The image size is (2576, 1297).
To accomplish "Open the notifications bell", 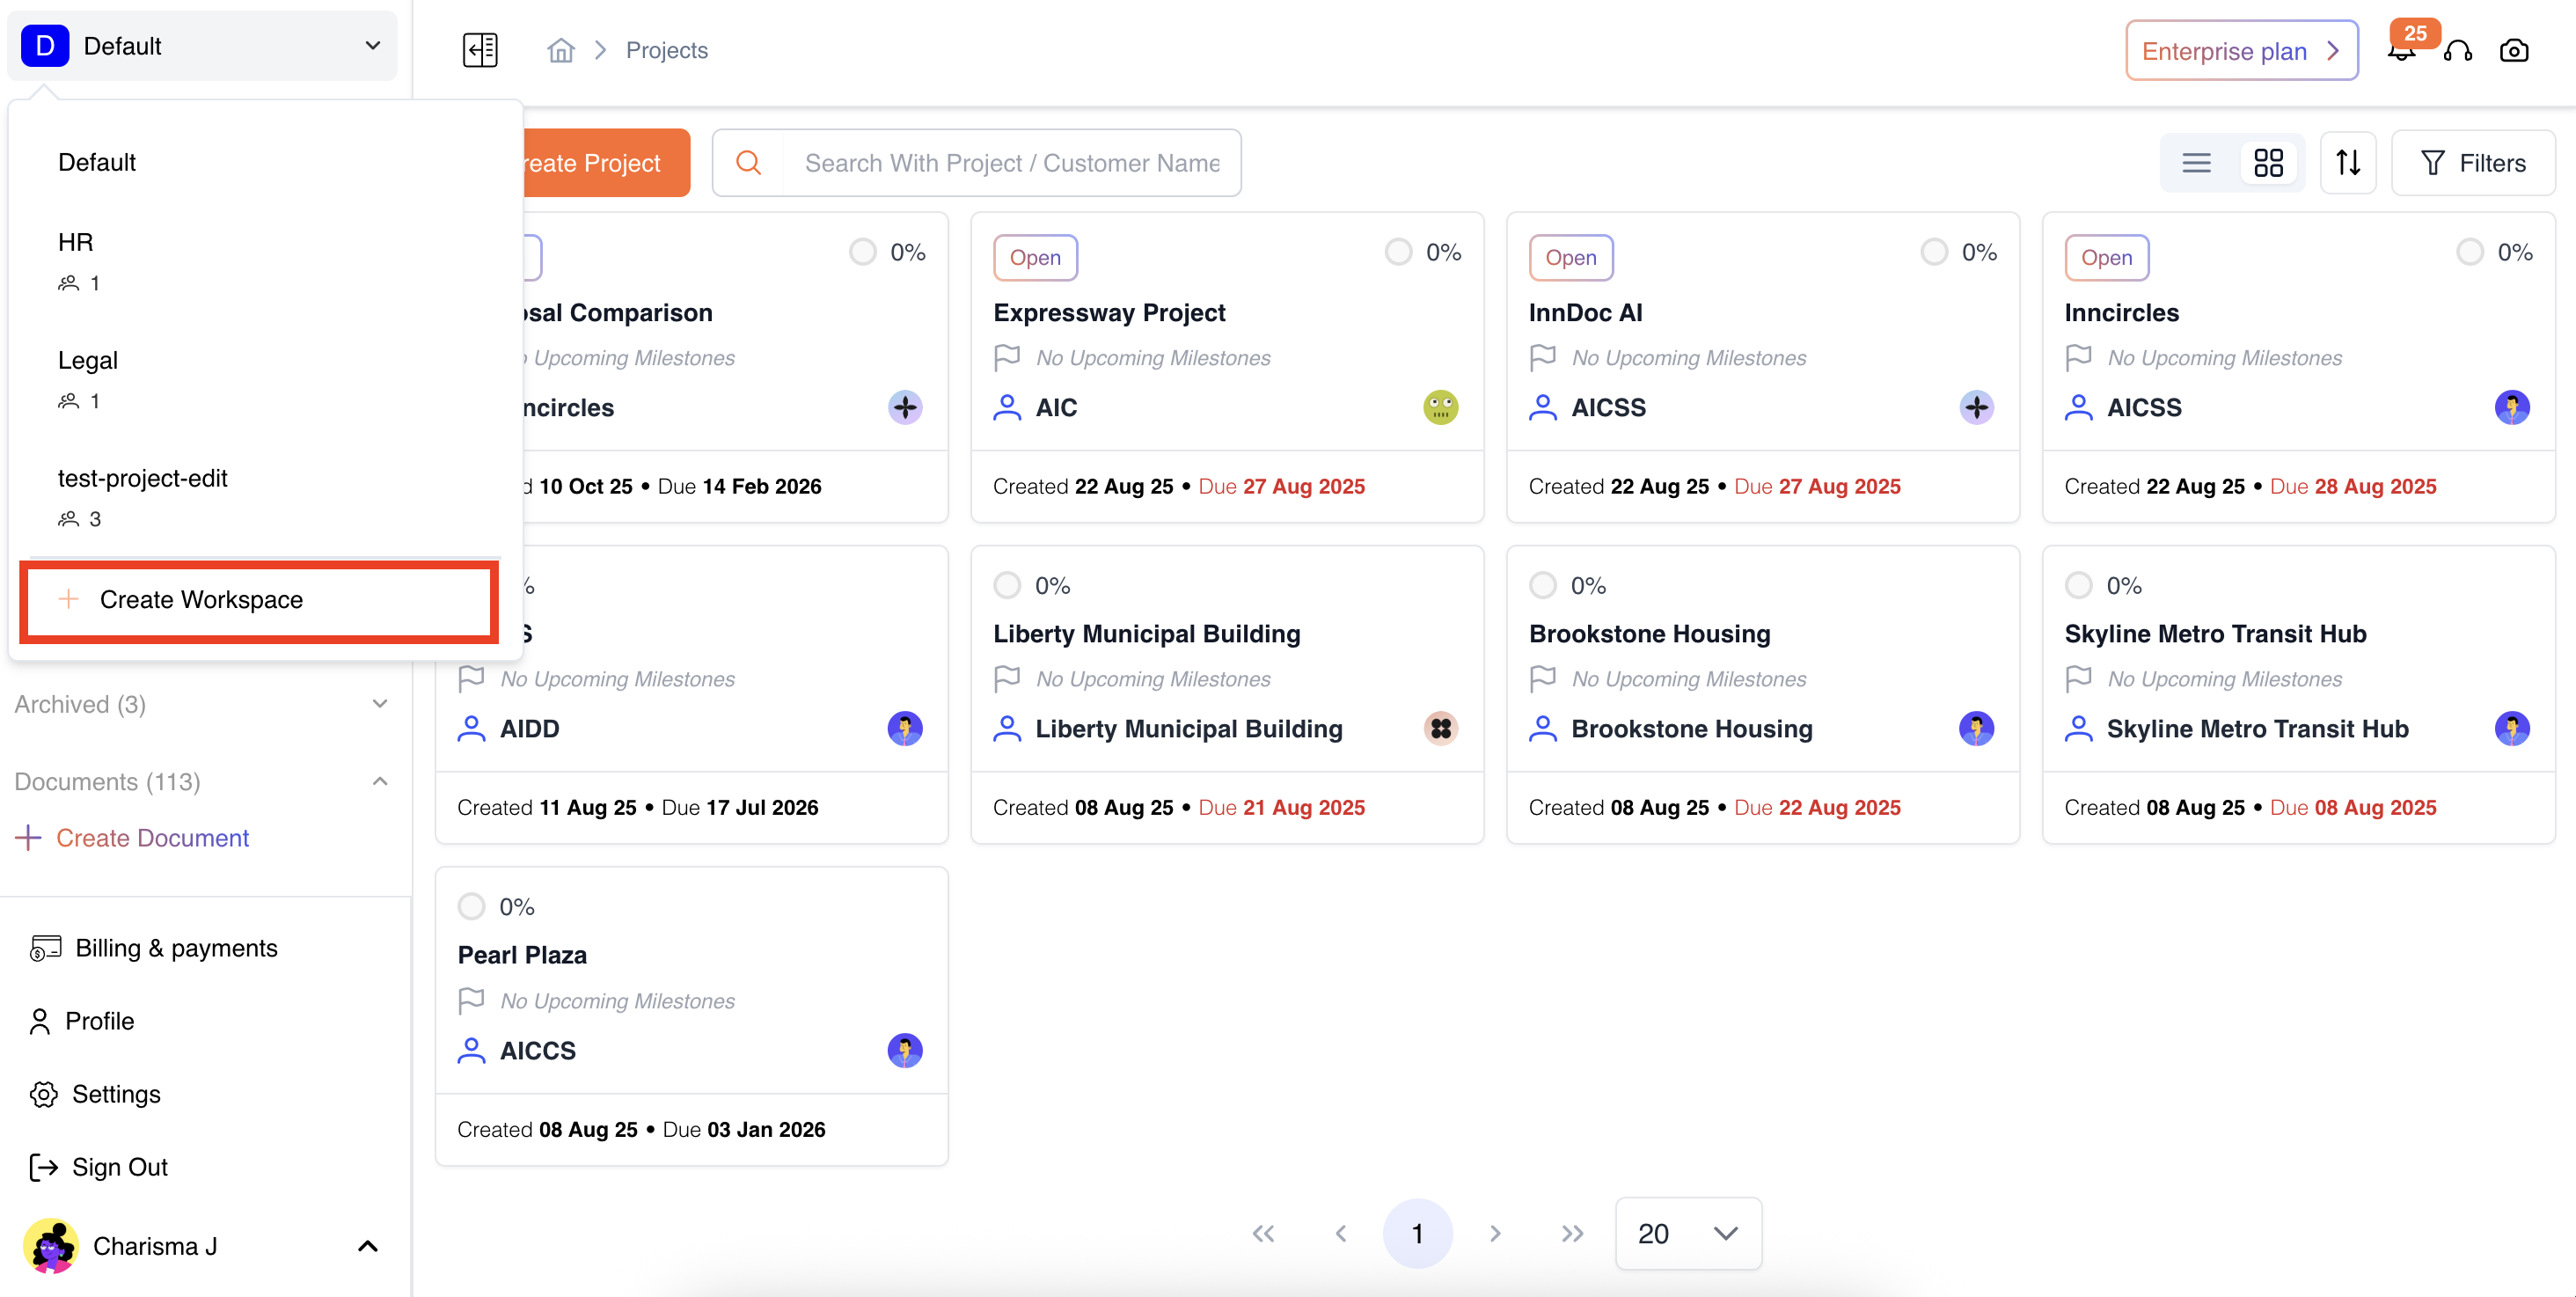I will (x=2401, y=52).
